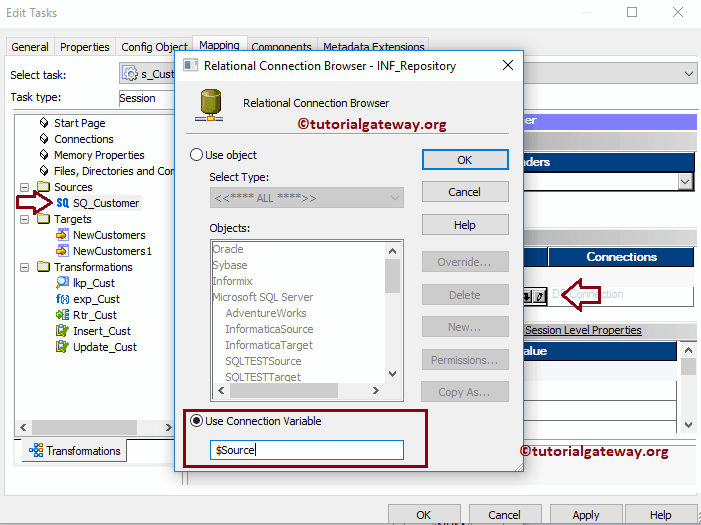The width and height of the screenshot is (701, 525).
Task: Click the Insert_Cust update strategy icon
Action: coord(62,331)
